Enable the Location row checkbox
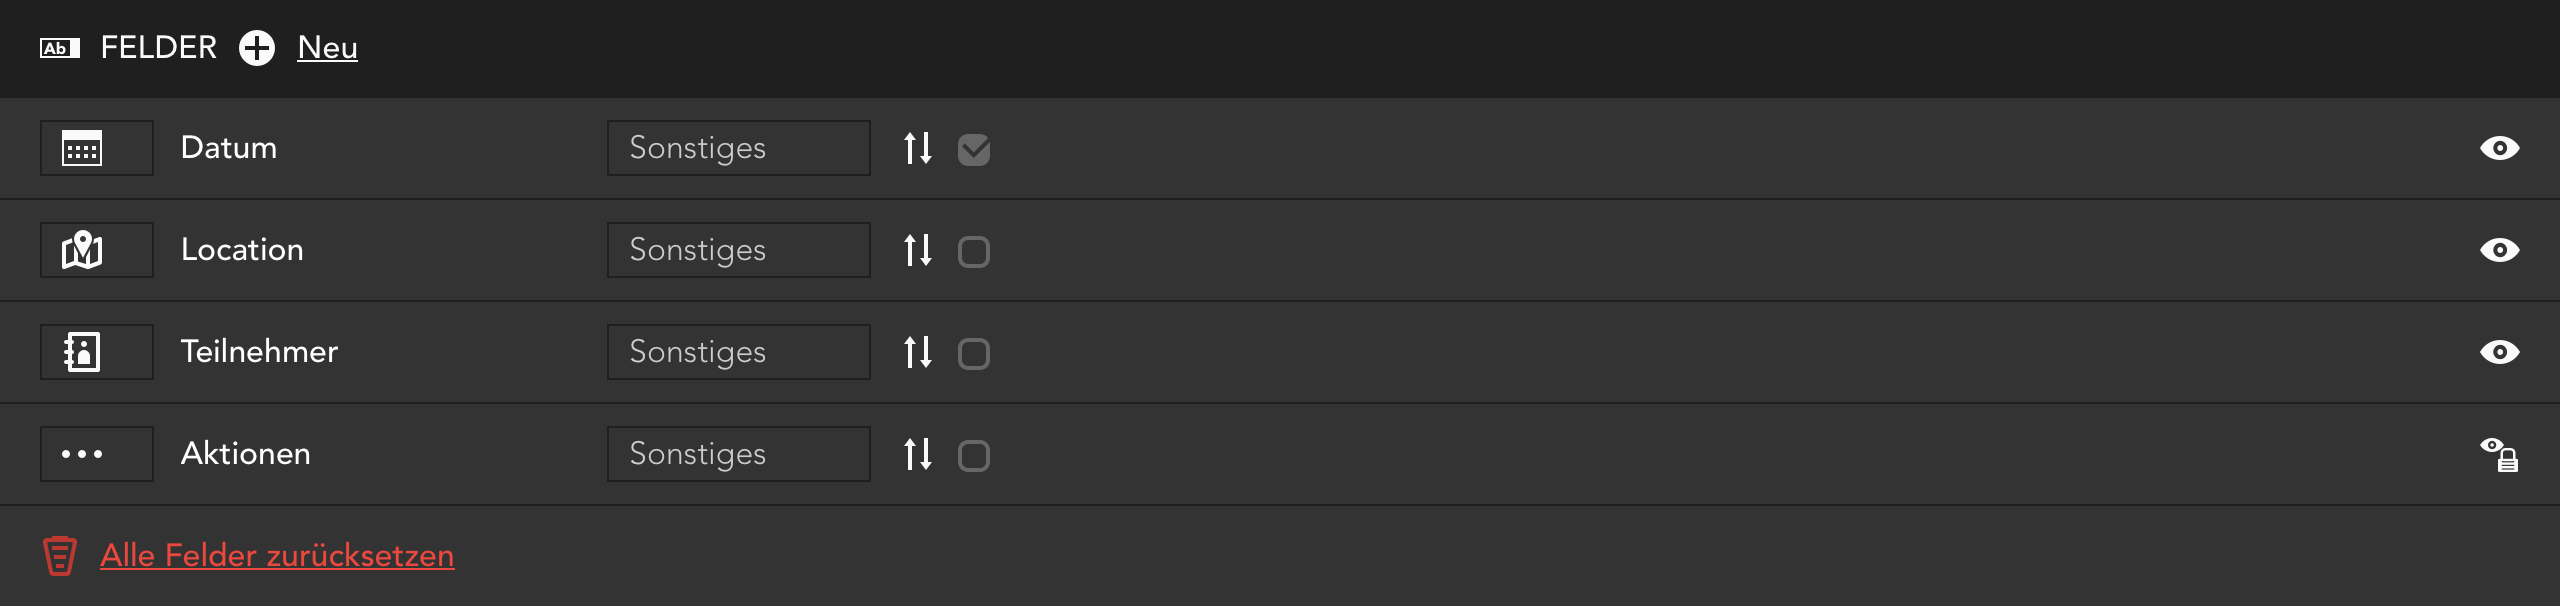The width and height of the screenshot is (2560, 606). coord(974,252)
